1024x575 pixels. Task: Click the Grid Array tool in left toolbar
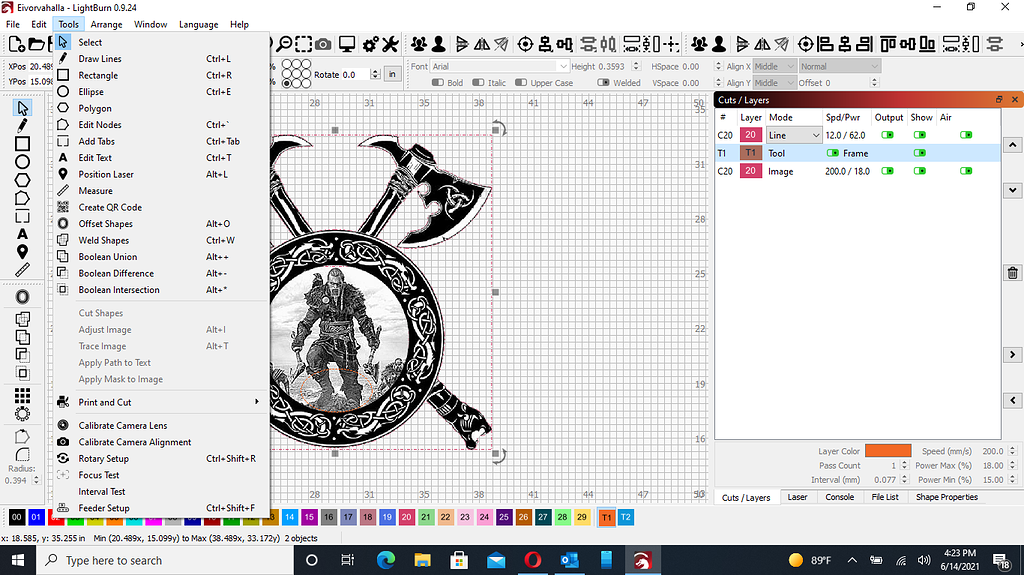(x=22, y=396)
